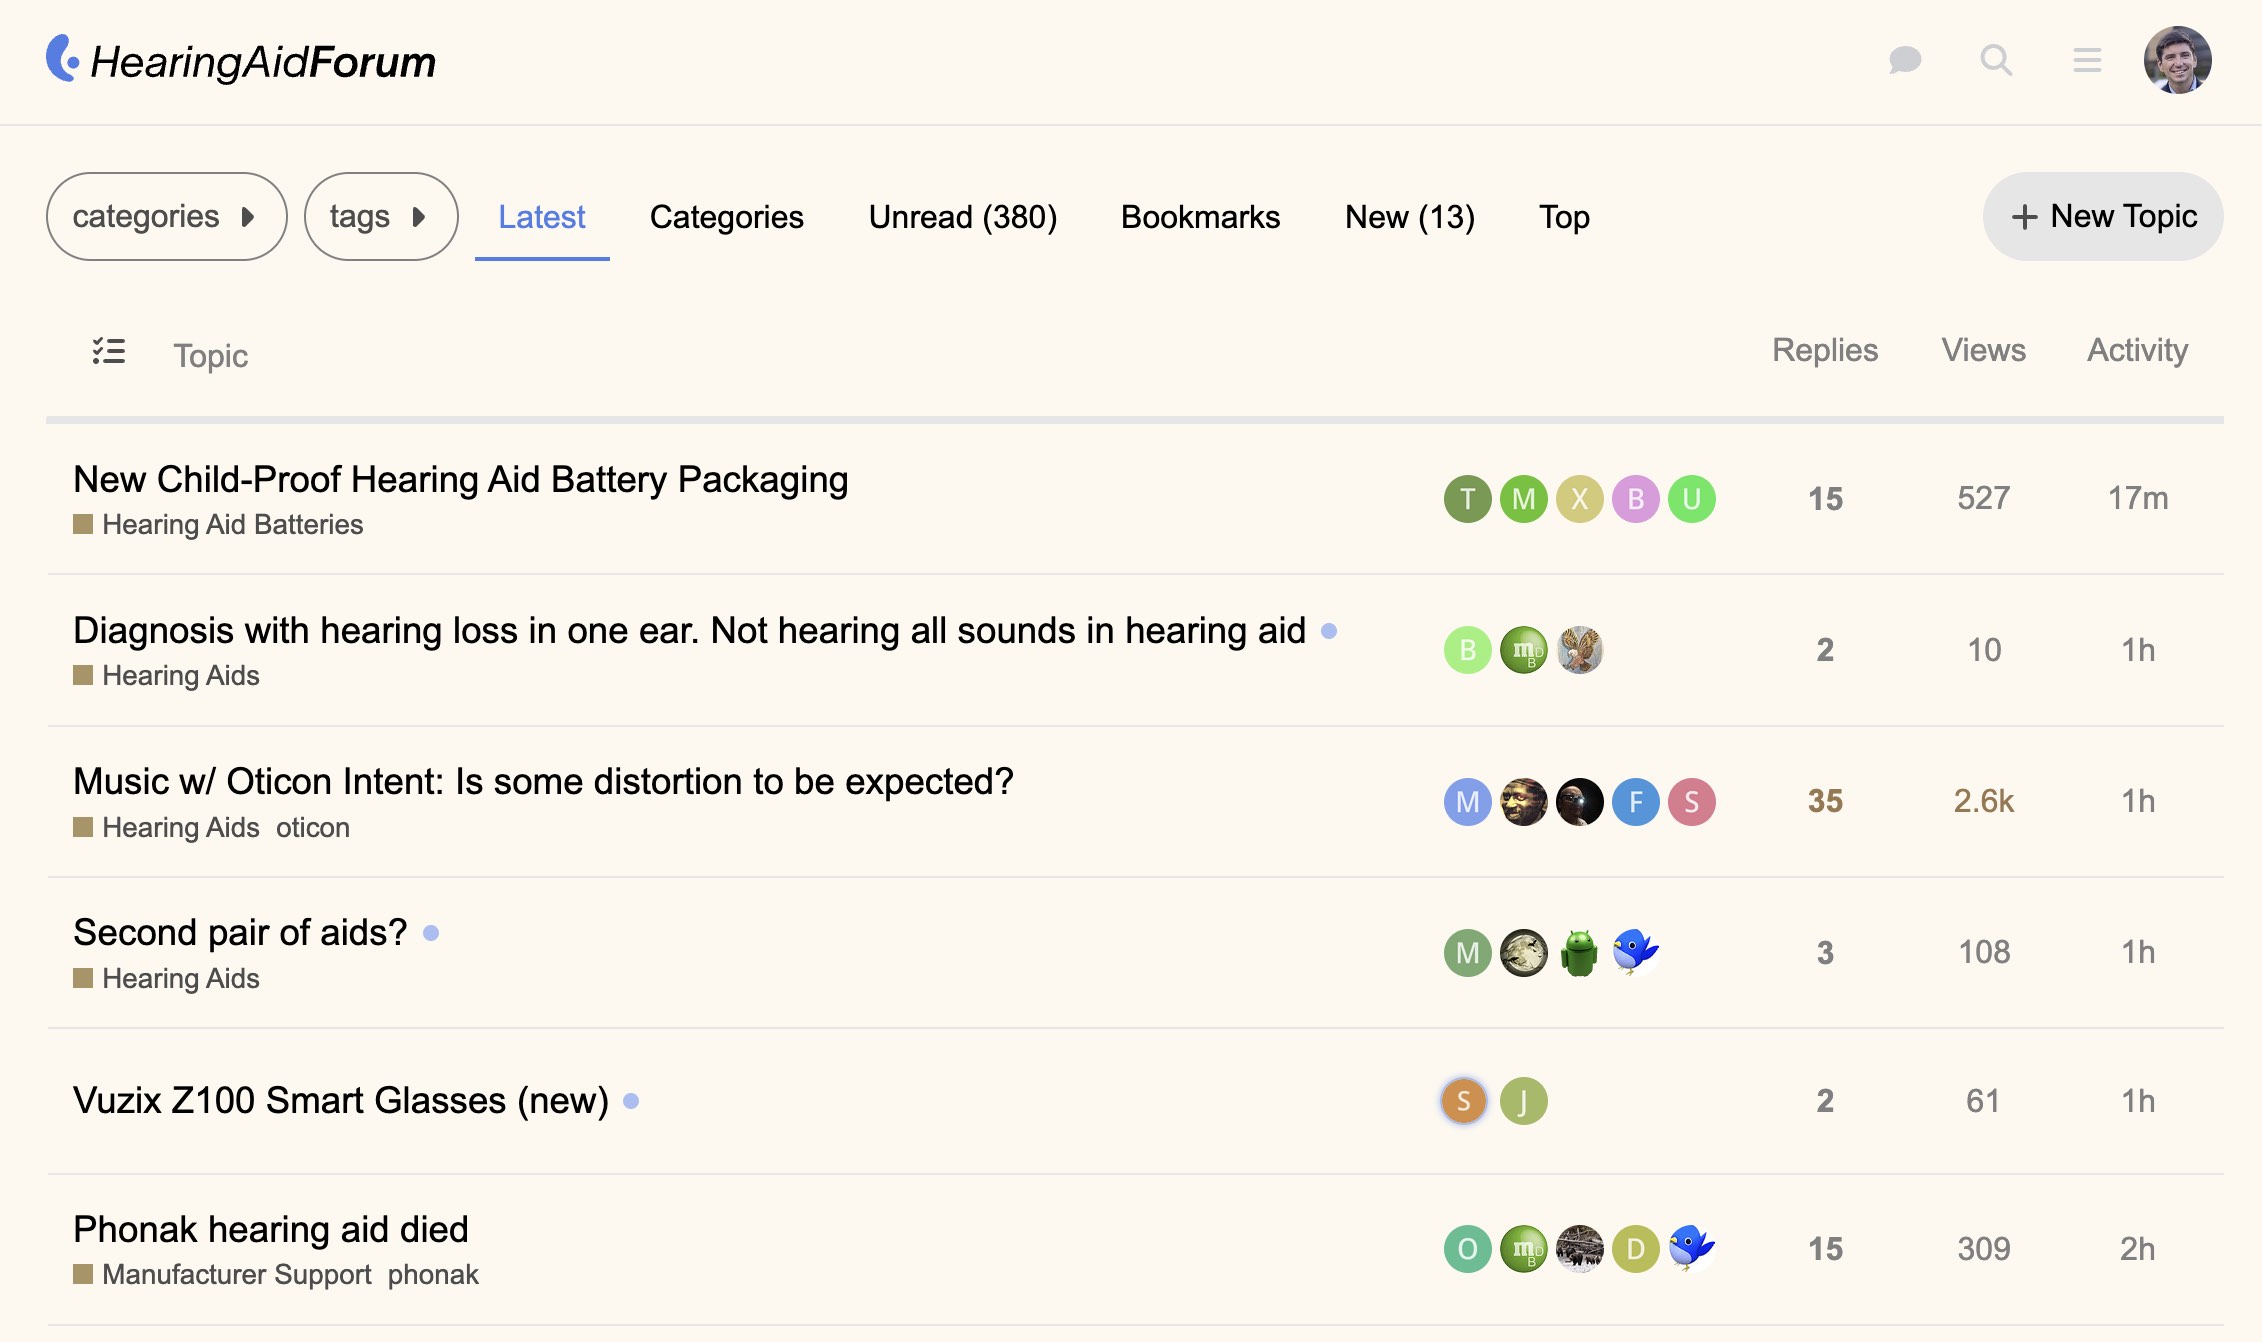
Task: Expand the tags dropdown
Action: 381,216
